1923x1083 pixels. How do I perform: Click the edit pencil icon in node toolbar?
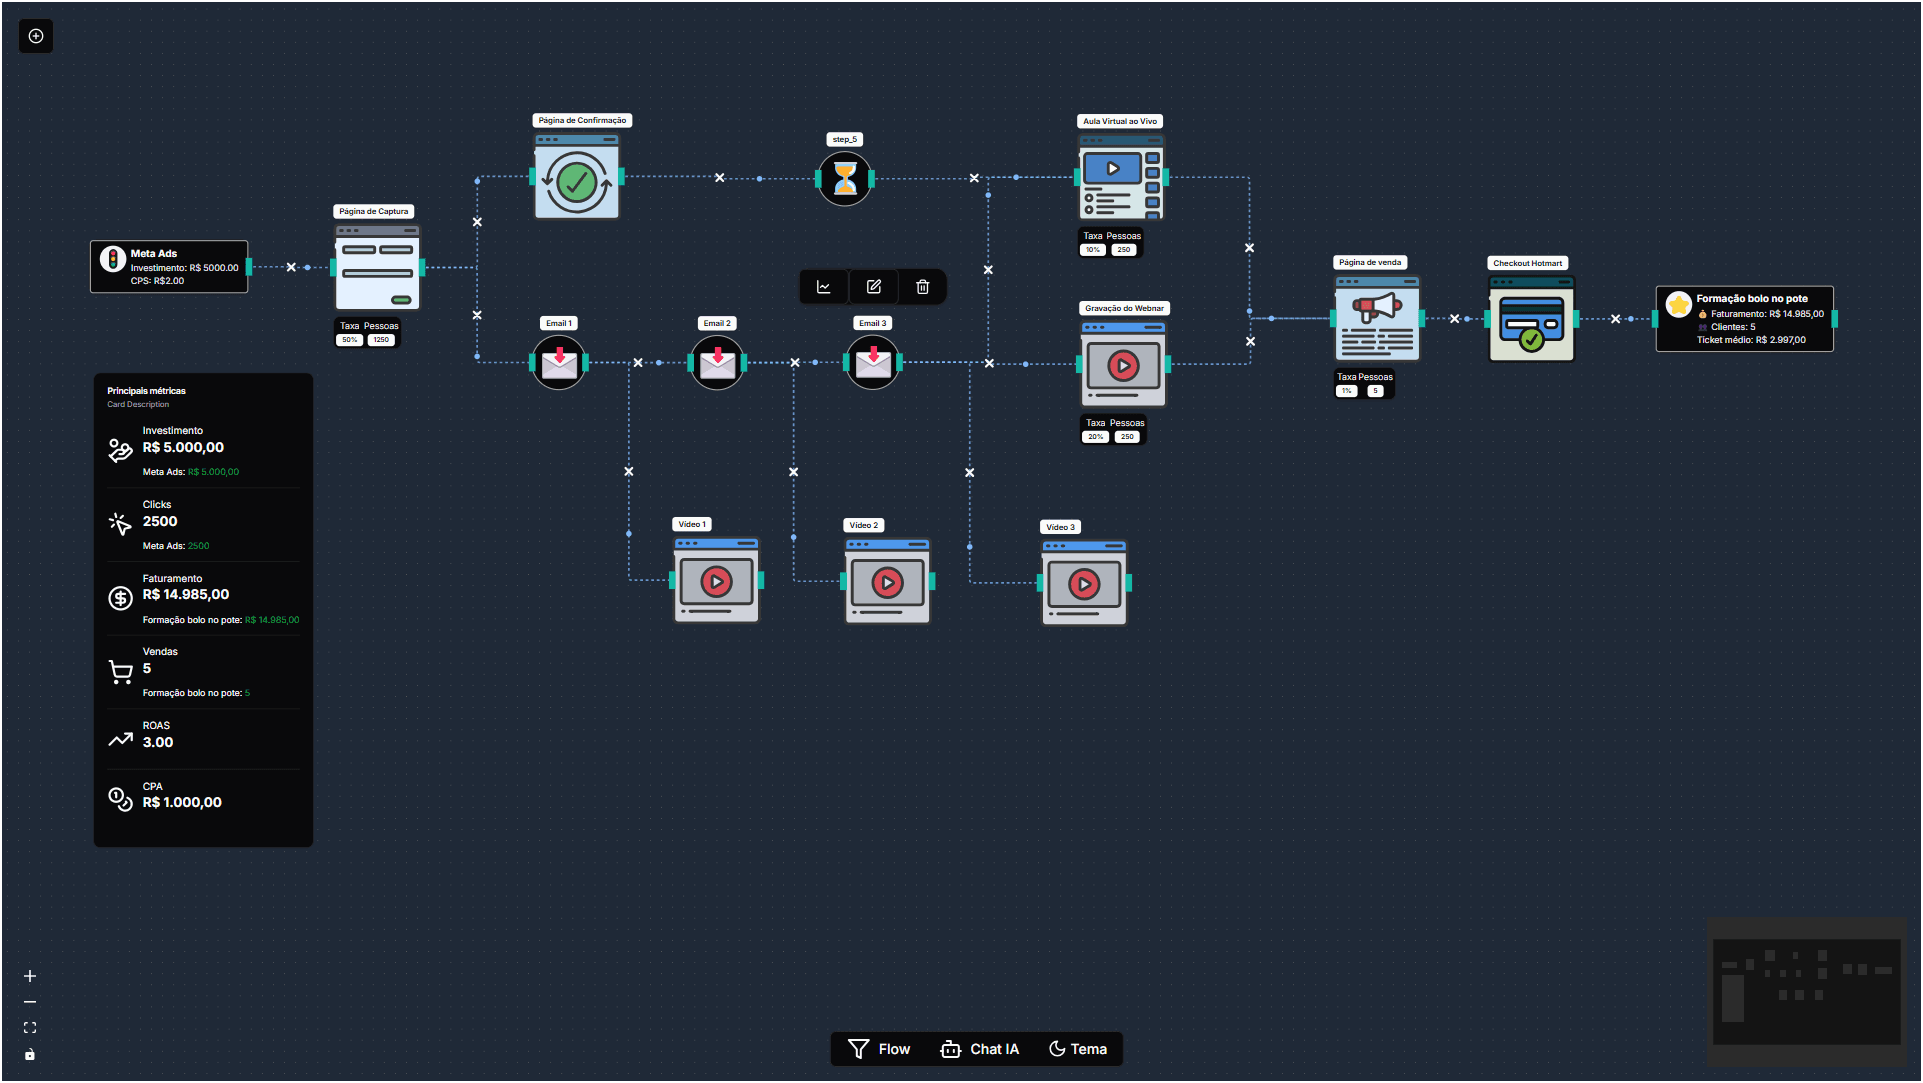(x=874, y=287)
